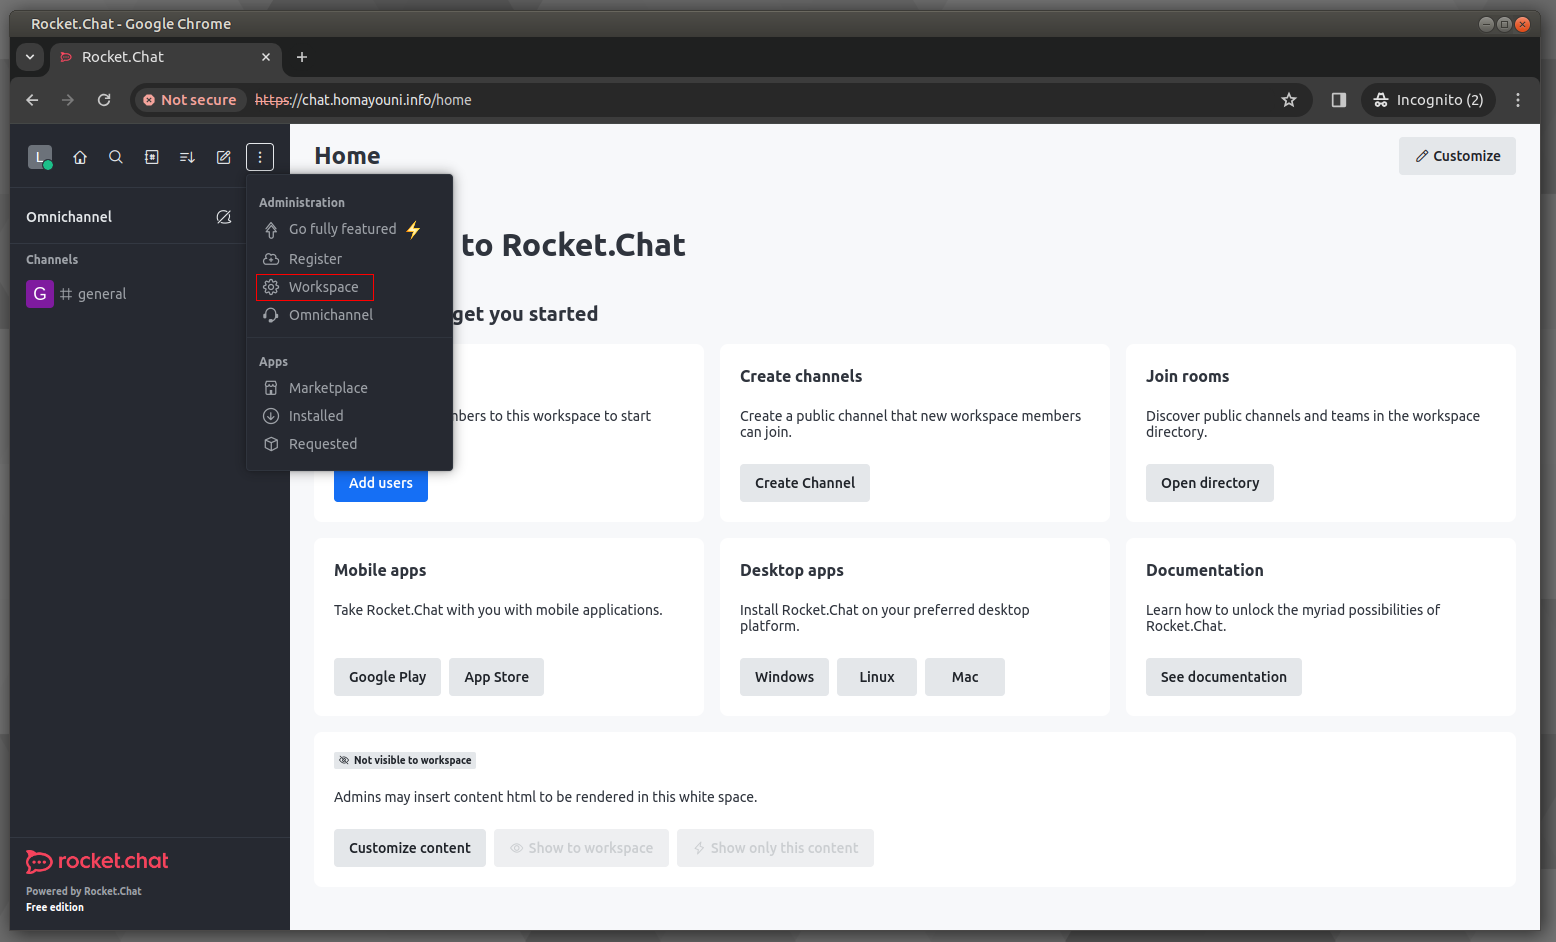Viewport: 1556px width, 942px height.
Task: Click Open directory button
Action: pos(1210,483)
